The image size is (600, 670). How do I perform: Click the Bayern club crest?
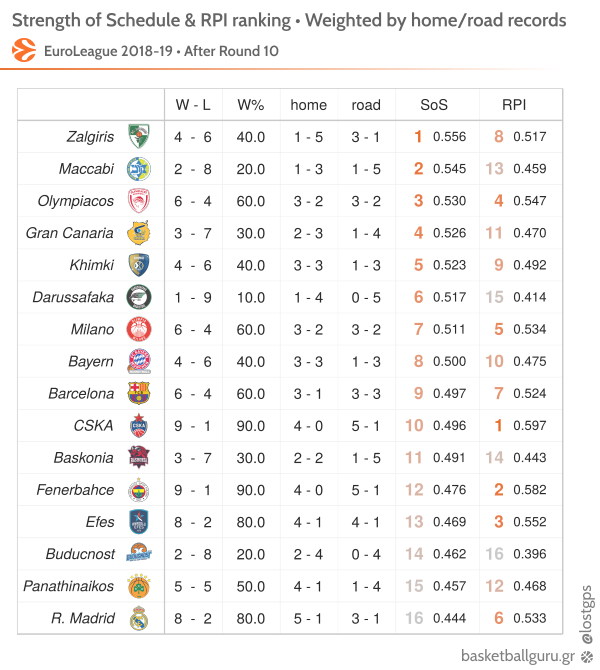click(139, 361)
